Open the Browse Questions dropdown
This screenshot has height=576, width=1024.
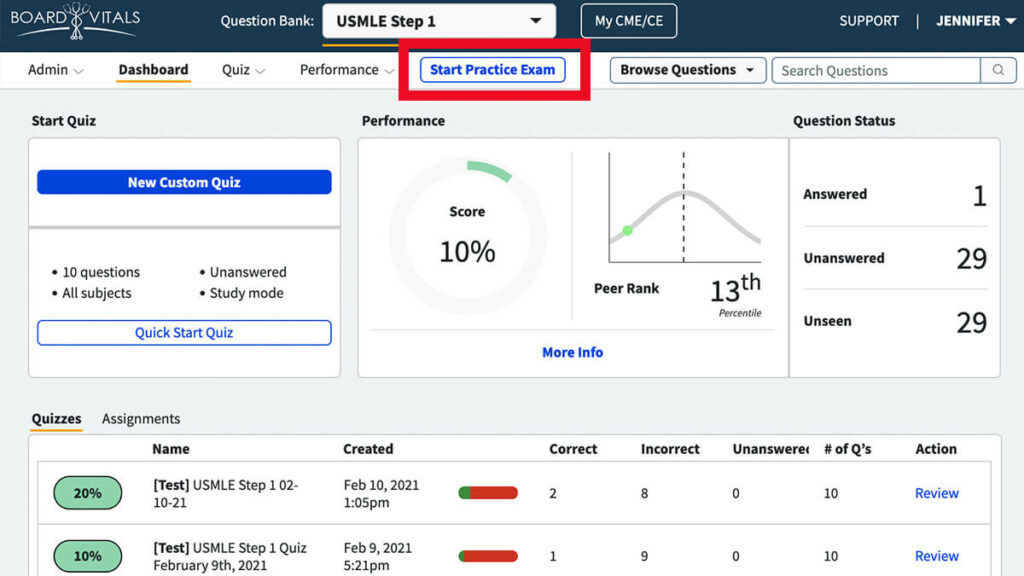click(688, 70)
